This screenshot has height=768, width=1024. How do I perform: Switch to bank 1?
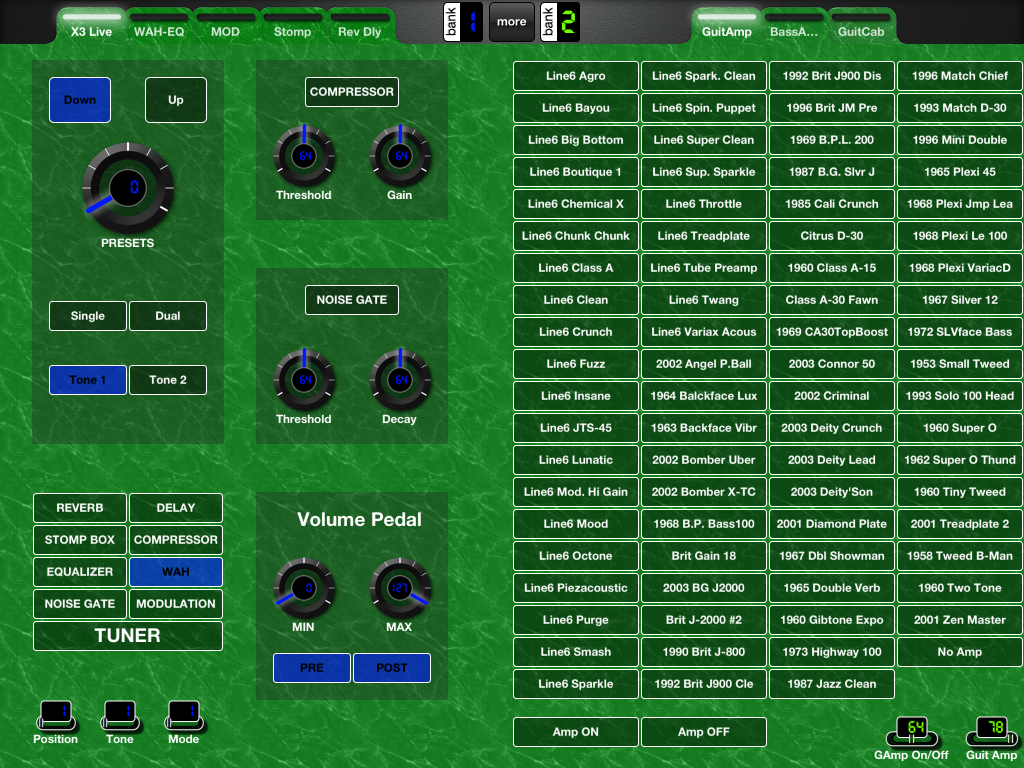click(x=463, y=22)
